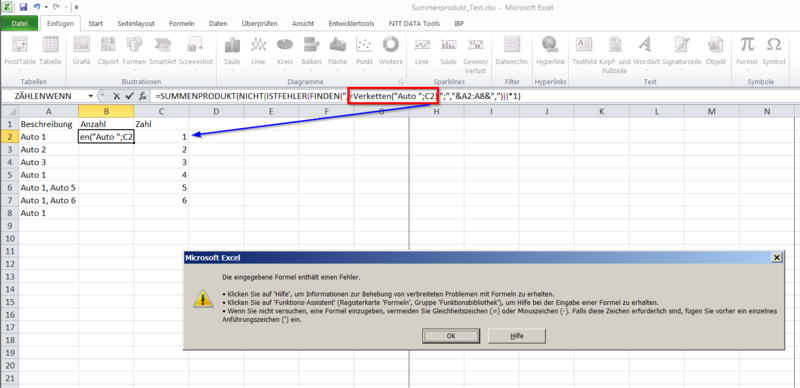800x388 pixels.
Task: Open the undo history dropdown arrow
Action: [x=45, y=7]
